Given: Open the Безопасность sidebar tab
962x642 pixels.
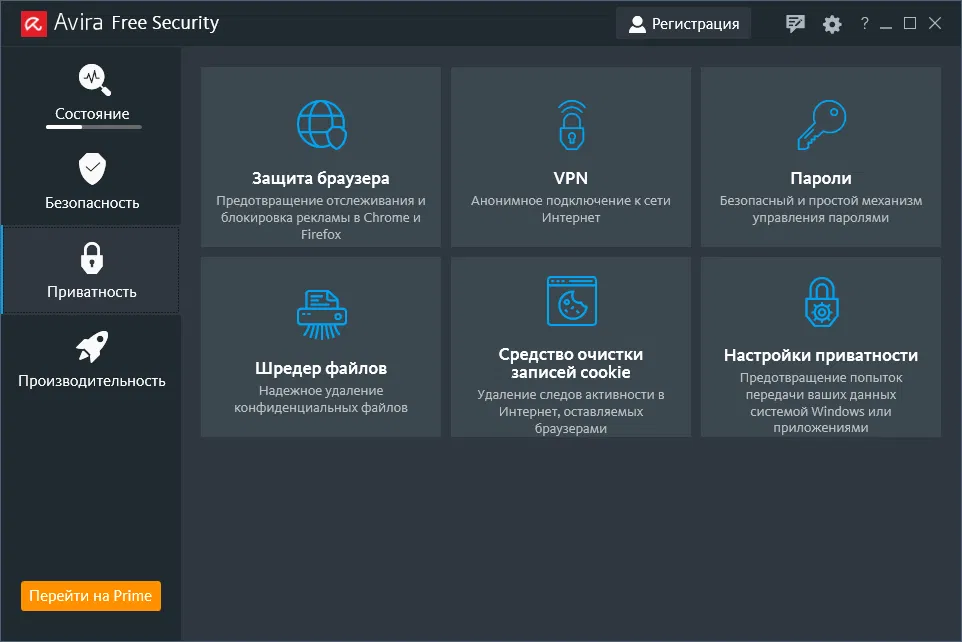Looking at the screenshot, I should coord(92,181).
